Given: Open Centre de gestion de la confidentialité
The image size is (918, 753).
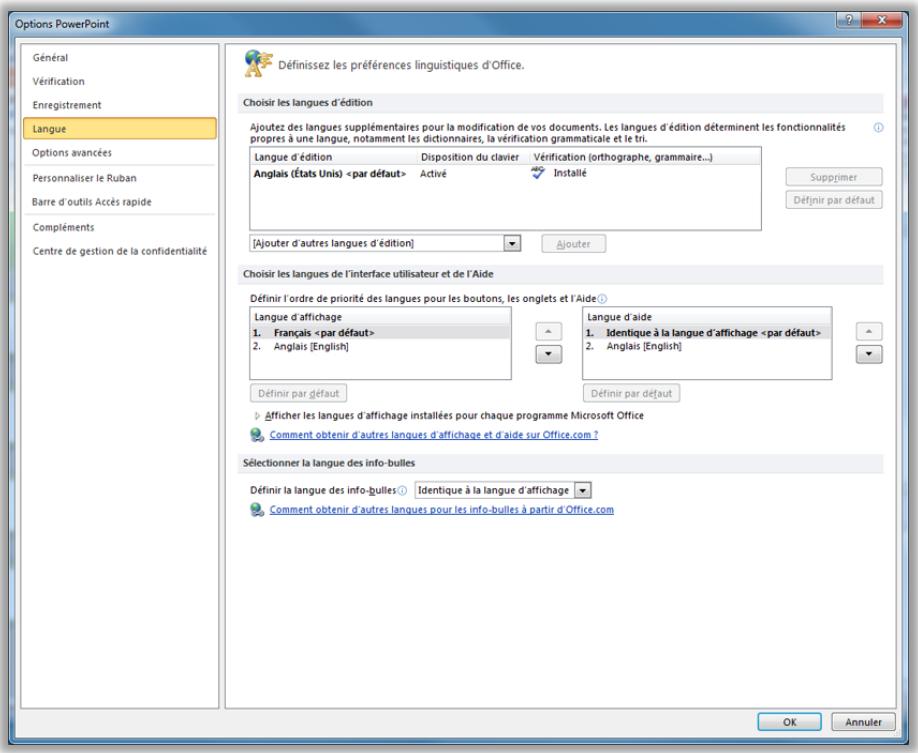Looking at the screenshot, I should 119,251.
